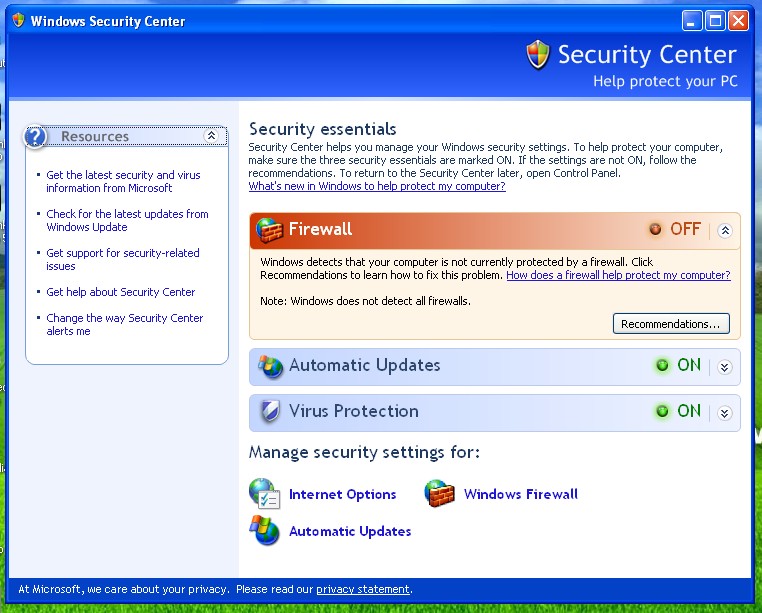Close the Windows Security Center window
The width and height of the screenshot is (762, 613).
coord(738,20)
